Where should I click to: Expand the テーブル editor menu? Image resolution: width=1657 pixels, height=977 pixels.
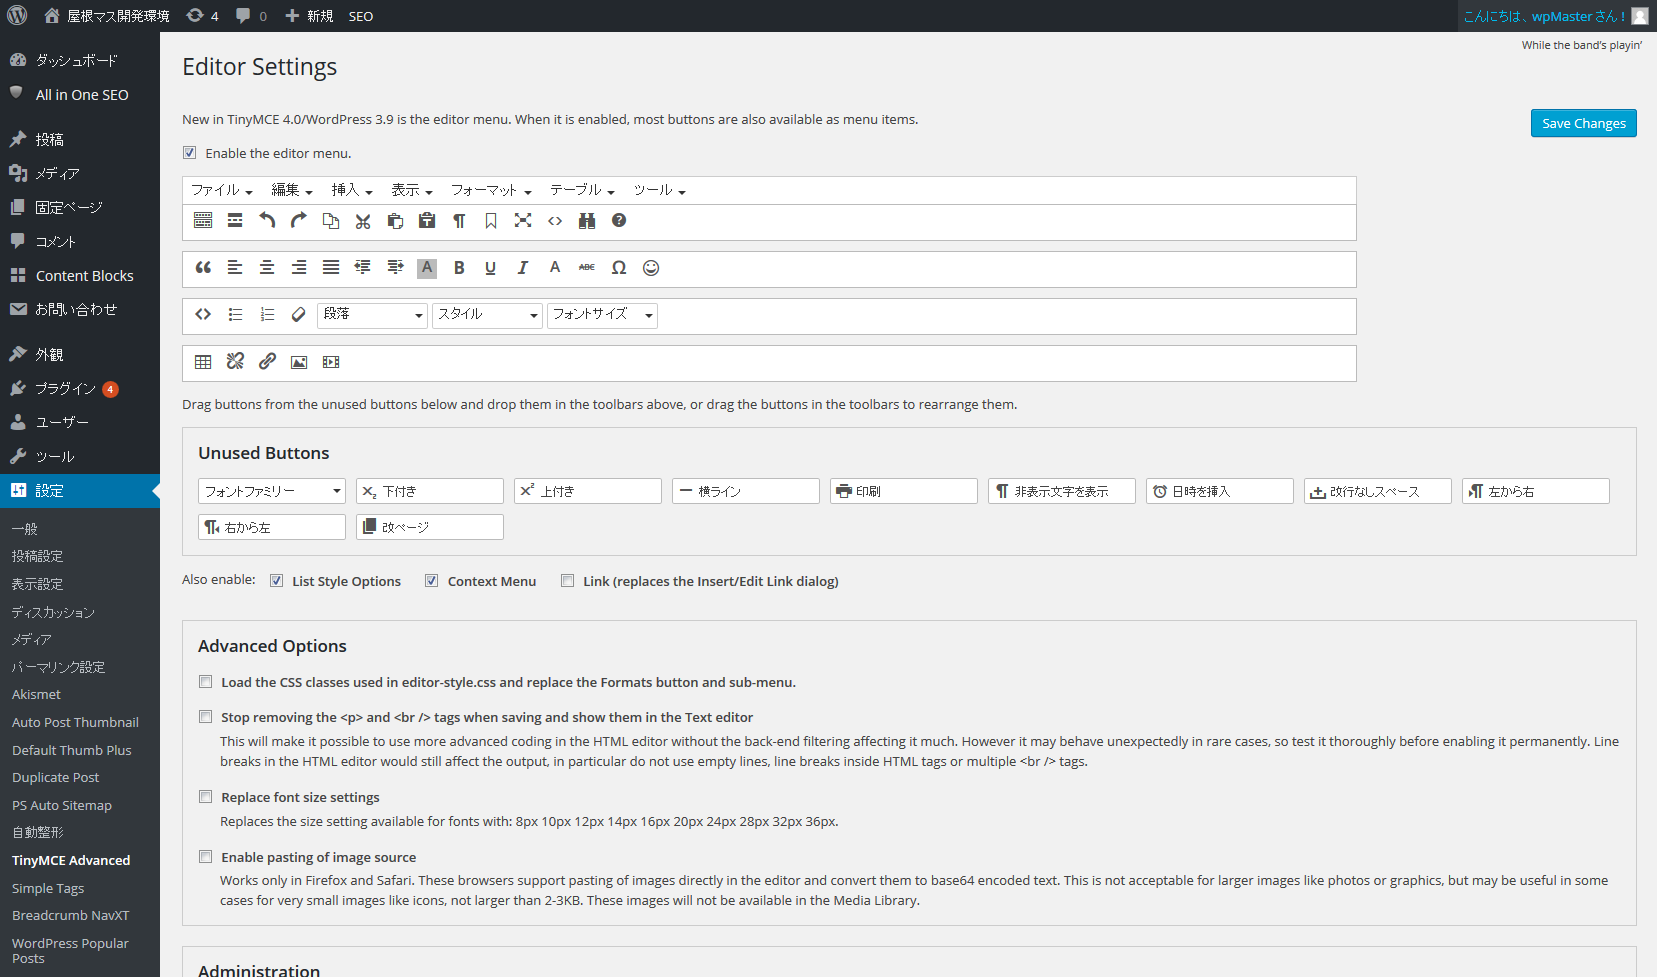[582, 190]
